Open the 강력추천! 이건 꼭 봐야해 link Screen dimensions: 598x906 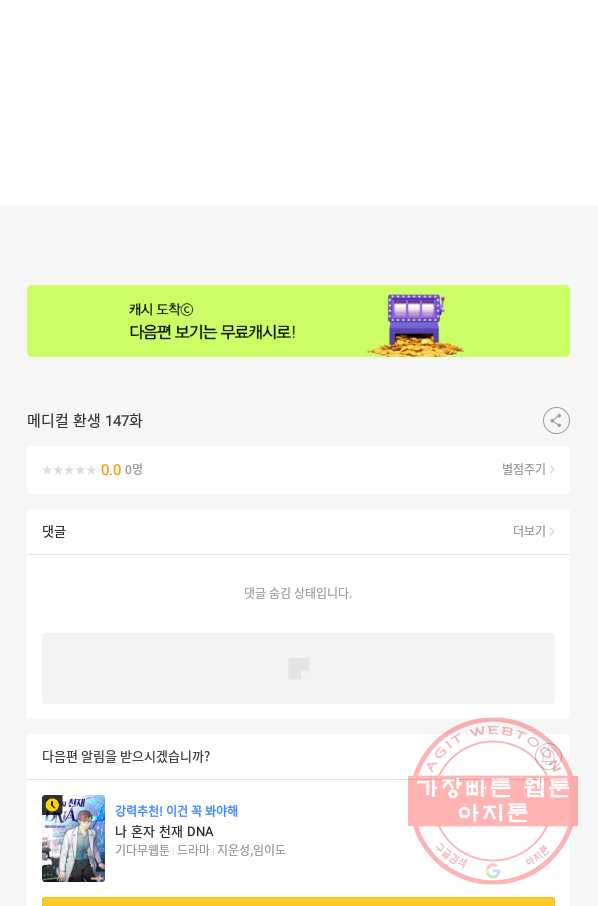(176, 811)
